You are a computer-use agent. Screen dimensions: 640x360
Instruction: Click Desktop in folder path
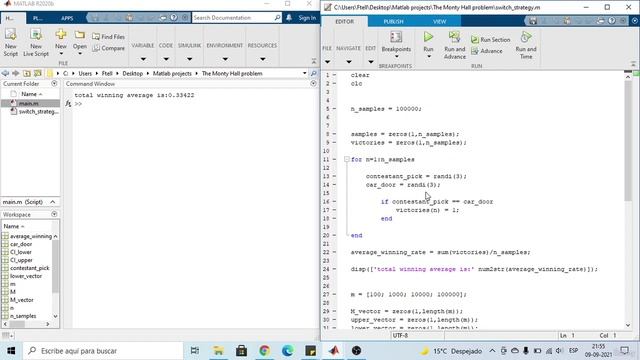133,73
